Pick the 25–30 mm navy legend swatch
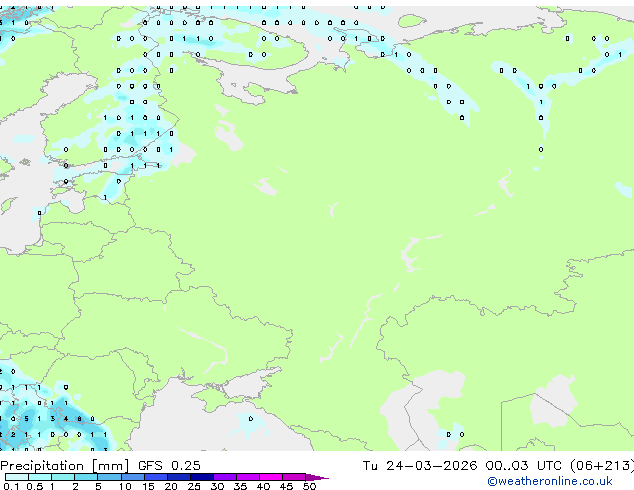This screenshot has height=490, width=634. pyautogui.click(x=201, y=477)
